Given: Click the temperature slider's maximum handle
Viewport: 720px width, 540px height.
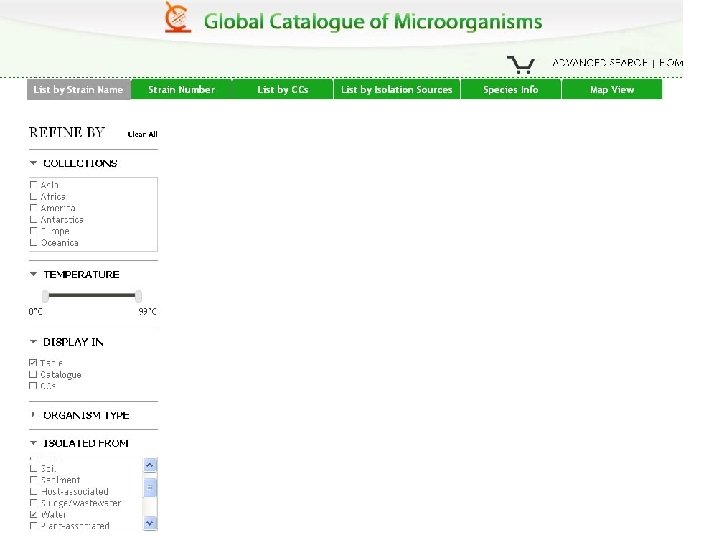Looking at the screenshot, I should coord(139,295).
